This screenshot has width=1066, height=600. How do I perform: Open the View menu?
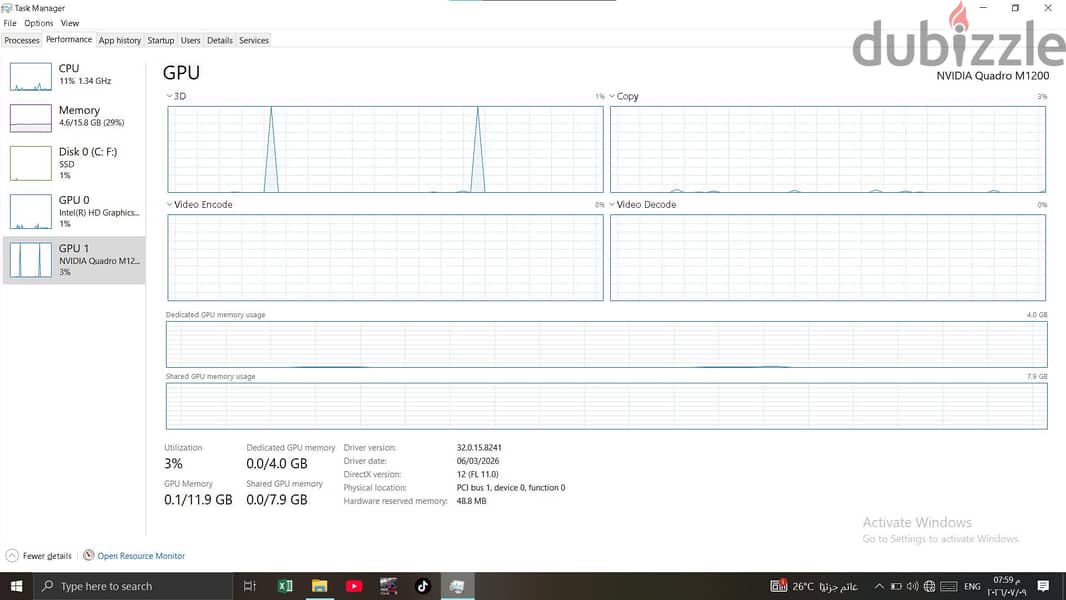pos(70,23)
